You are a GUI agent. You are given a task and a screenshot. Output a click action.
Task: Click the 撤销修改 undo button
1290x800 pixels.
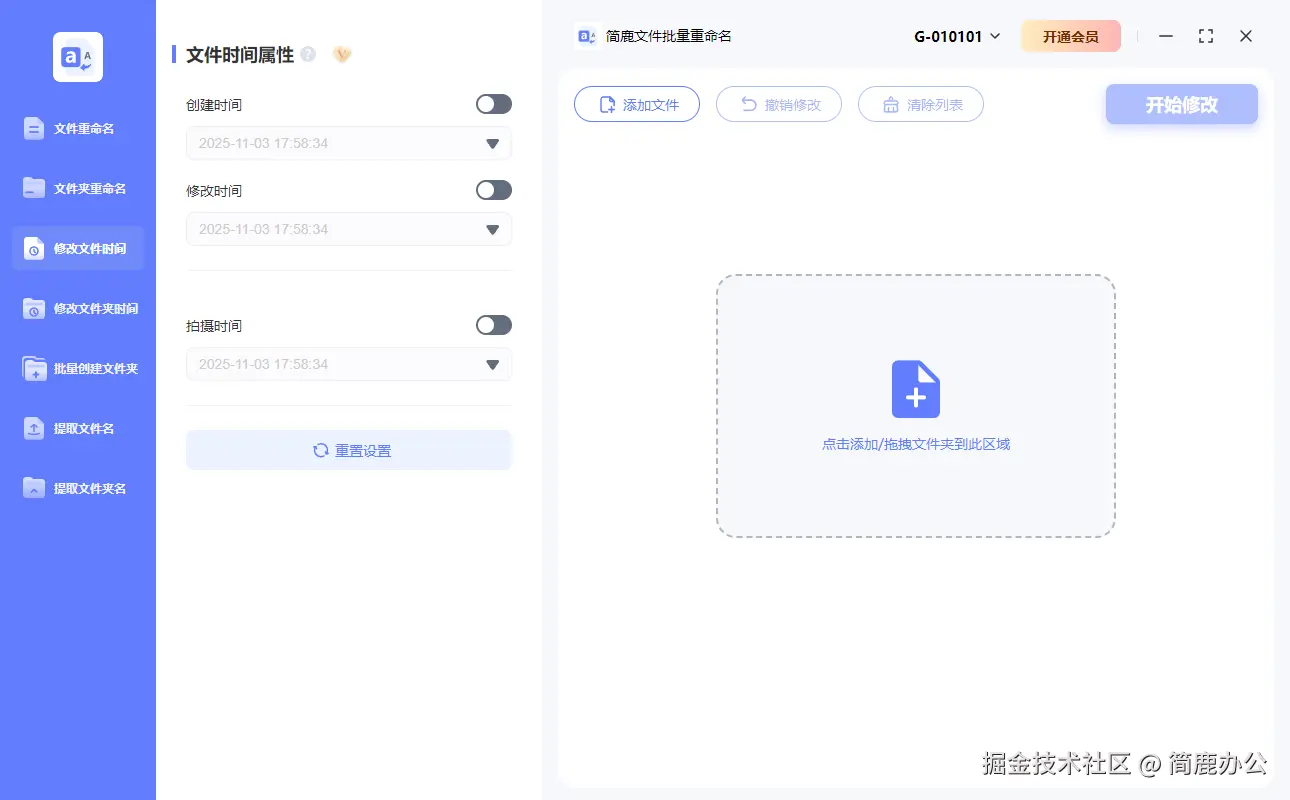click(778, 104)
